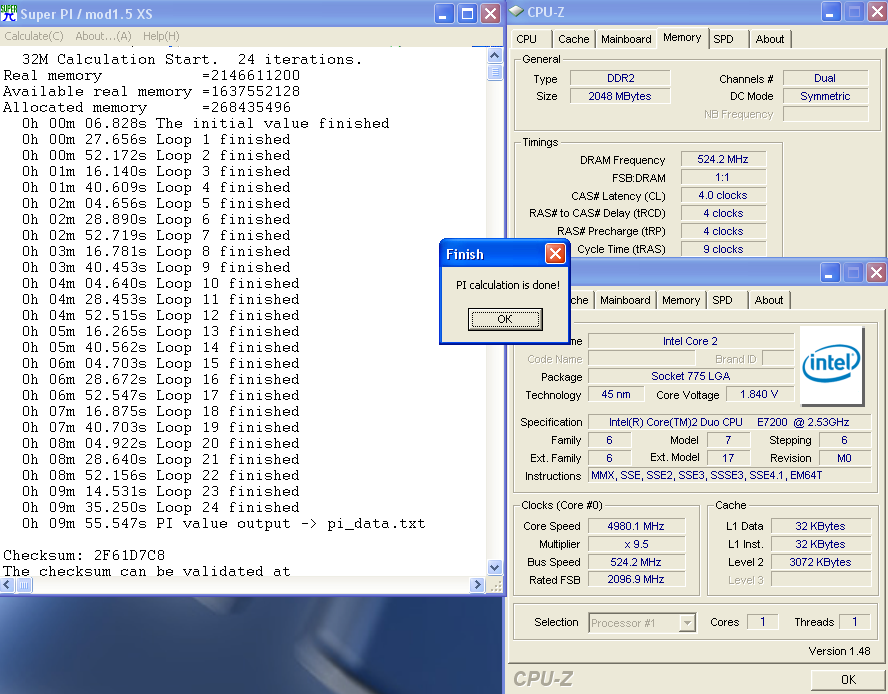Switch to Memory tab in lower CPU-Z window
This screenshot has width=888, height=694.
681,300
